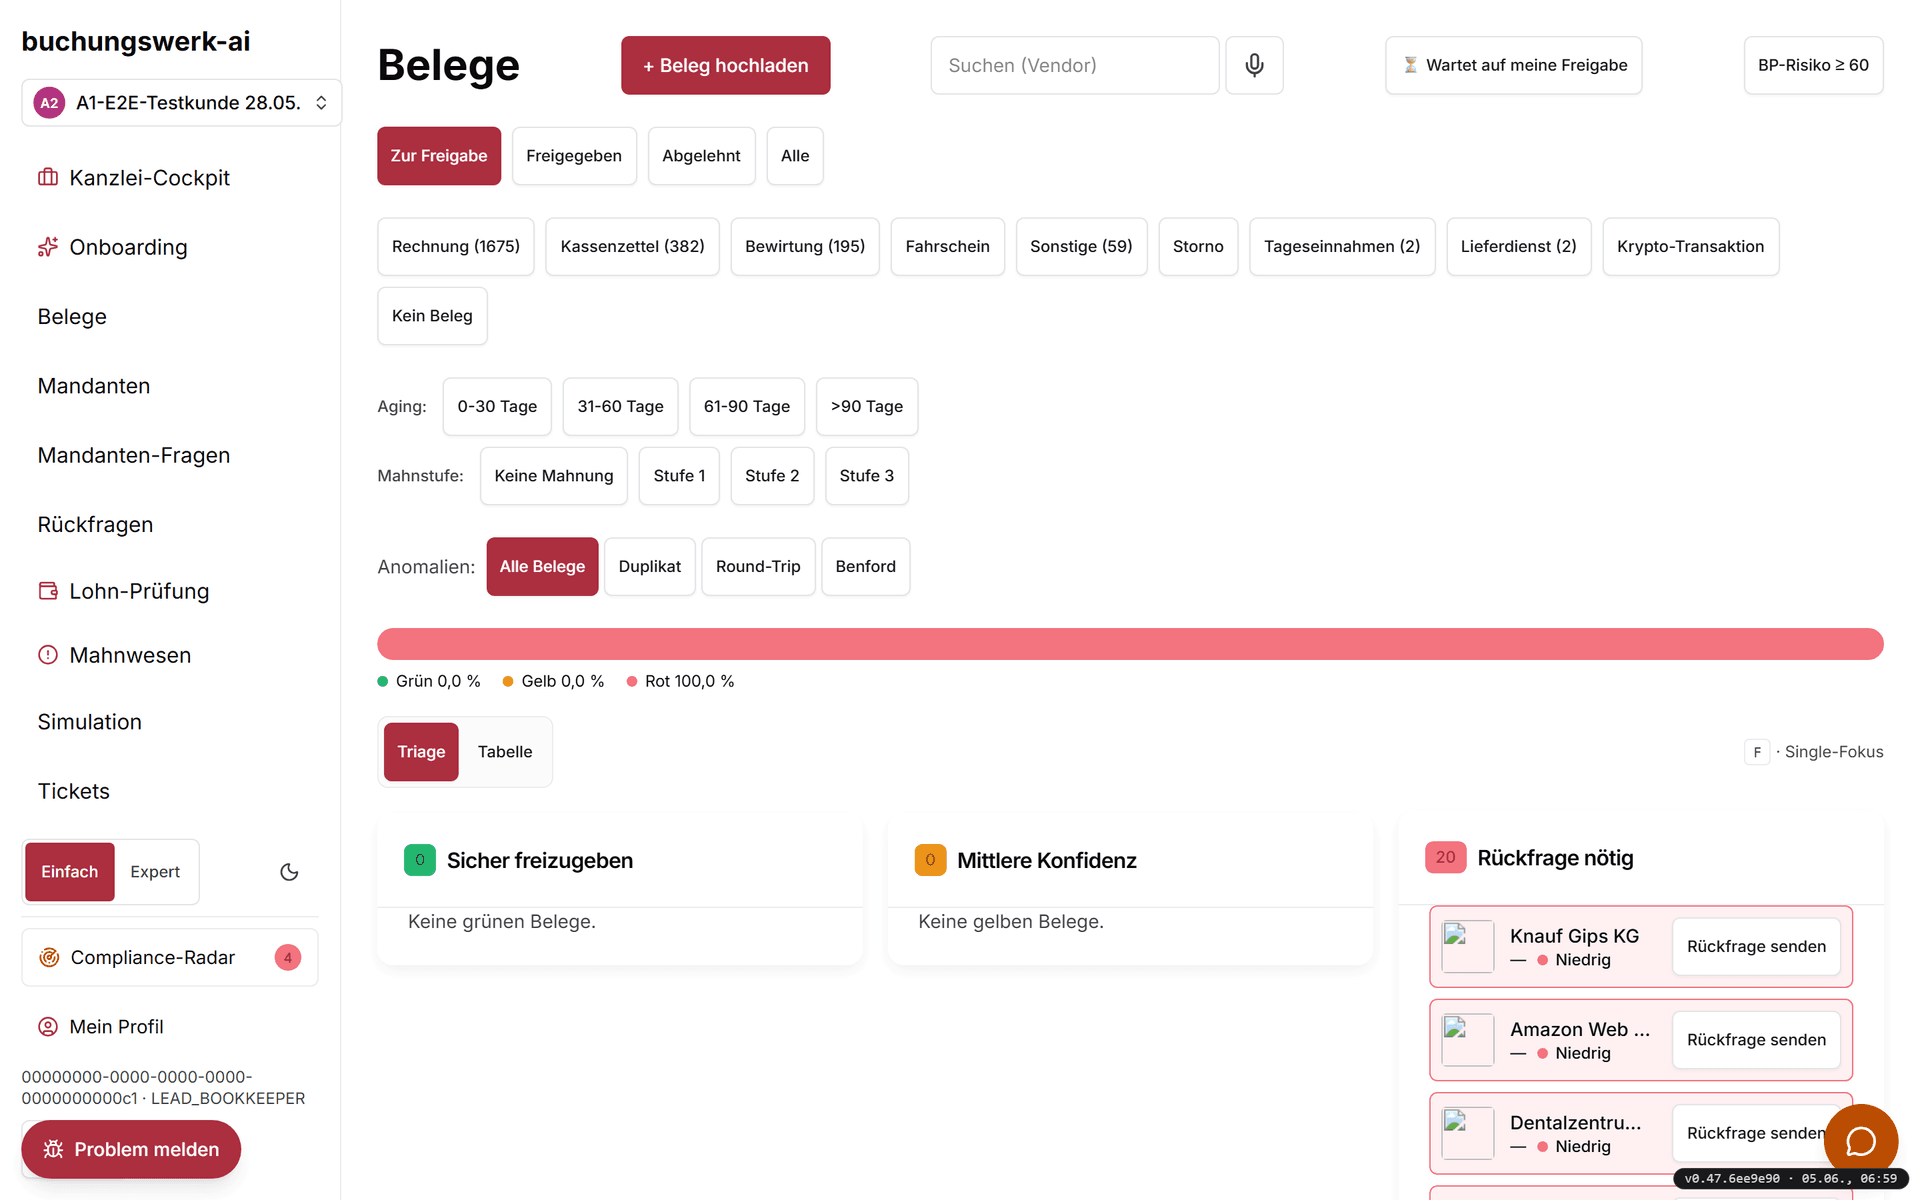Click the Suchen (Vendor) search field

1074,65
